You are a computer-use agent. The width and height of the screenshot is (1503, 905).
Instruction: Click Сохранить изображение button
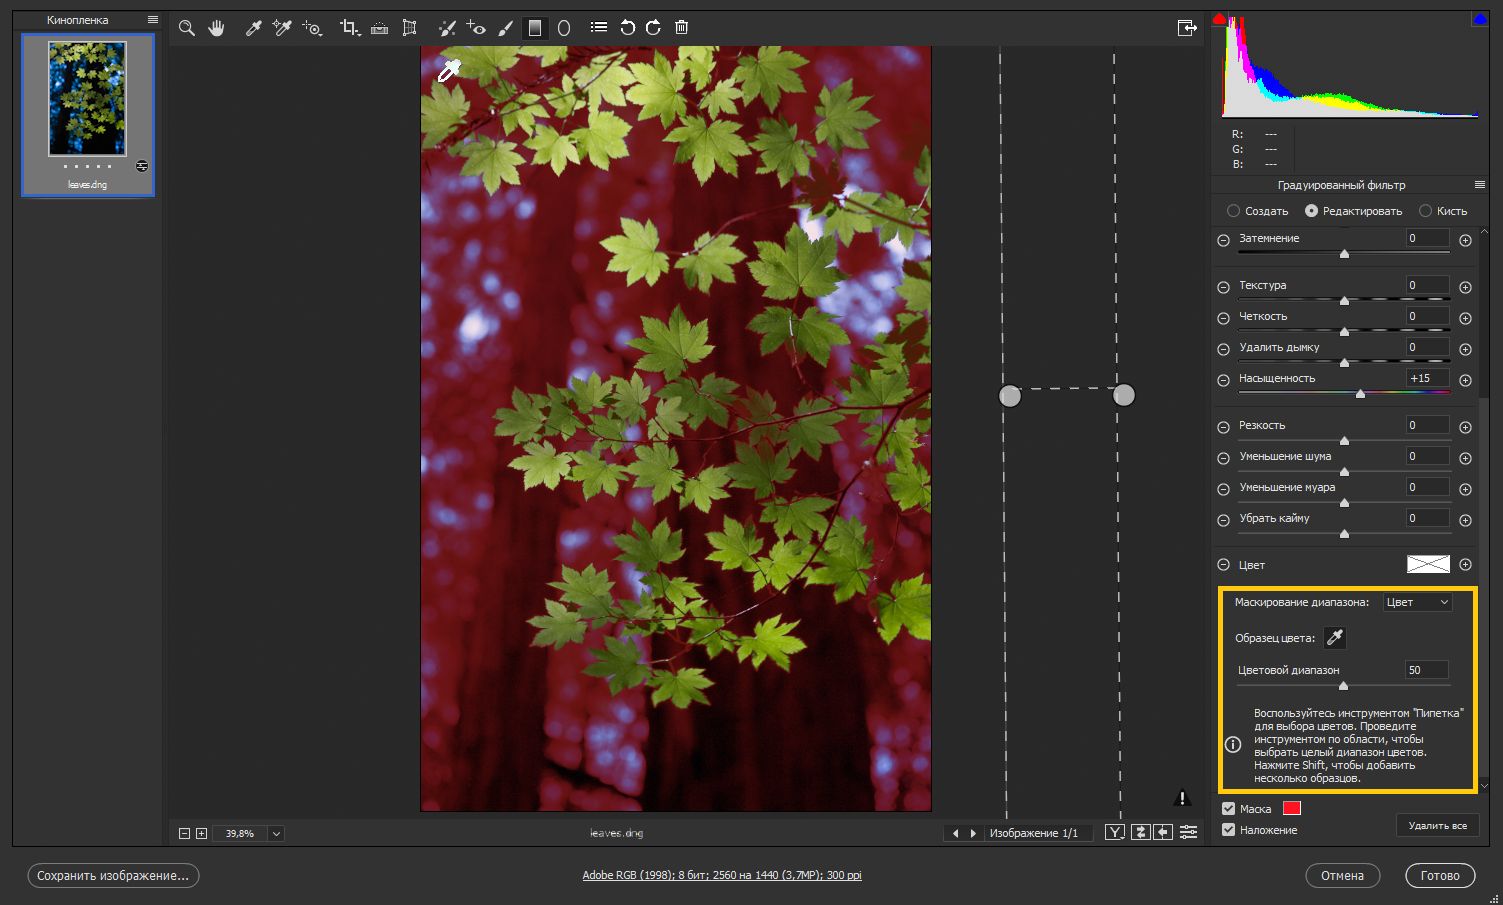[x=113, y=876]
